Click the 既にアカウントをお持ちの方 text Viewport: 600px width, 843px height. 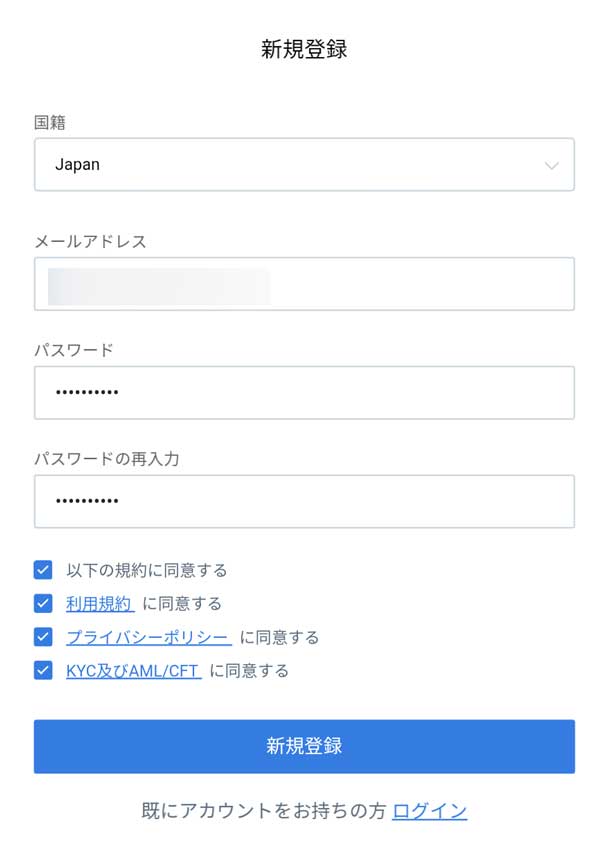pyautogui.click(x=263, y=811)
